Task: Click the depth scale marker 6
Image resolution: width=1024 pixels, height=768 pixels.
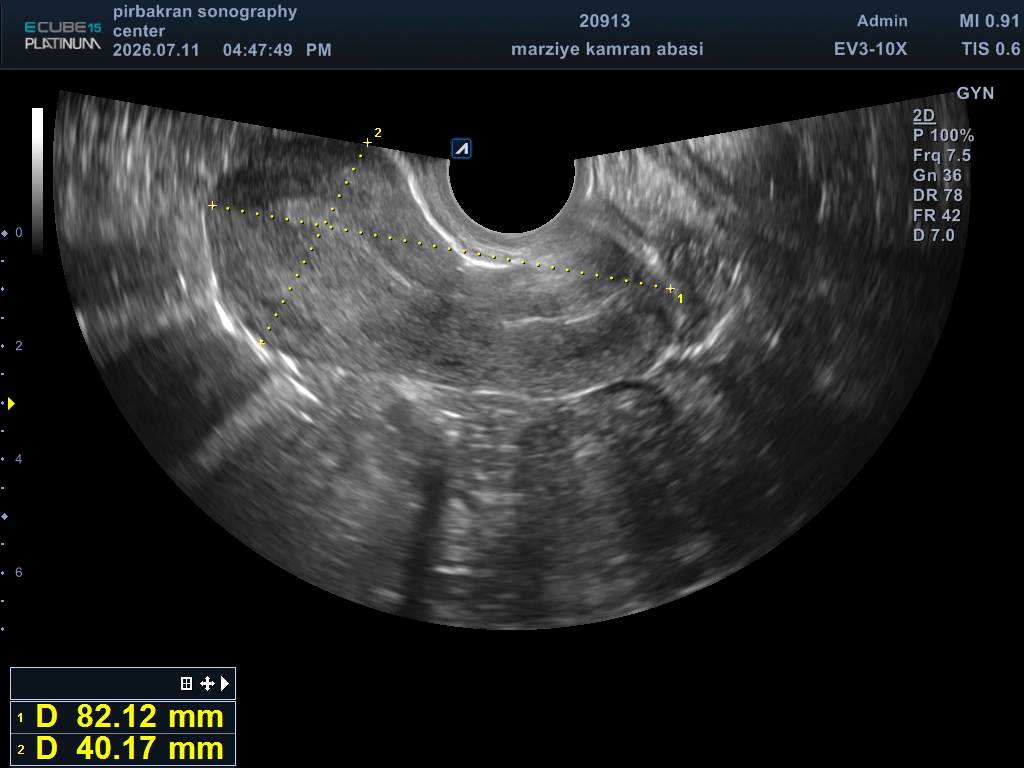Action: click(x=18, y=572)
